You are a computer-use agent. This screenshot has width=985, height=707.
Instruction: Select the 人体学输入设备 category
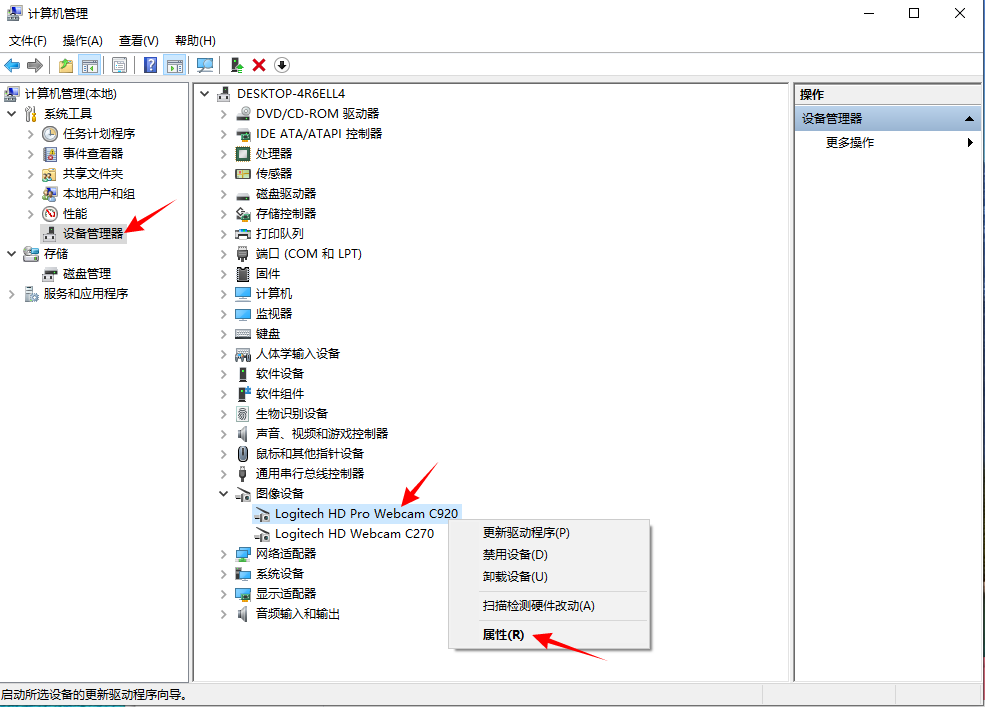click(x=298, y=354)
